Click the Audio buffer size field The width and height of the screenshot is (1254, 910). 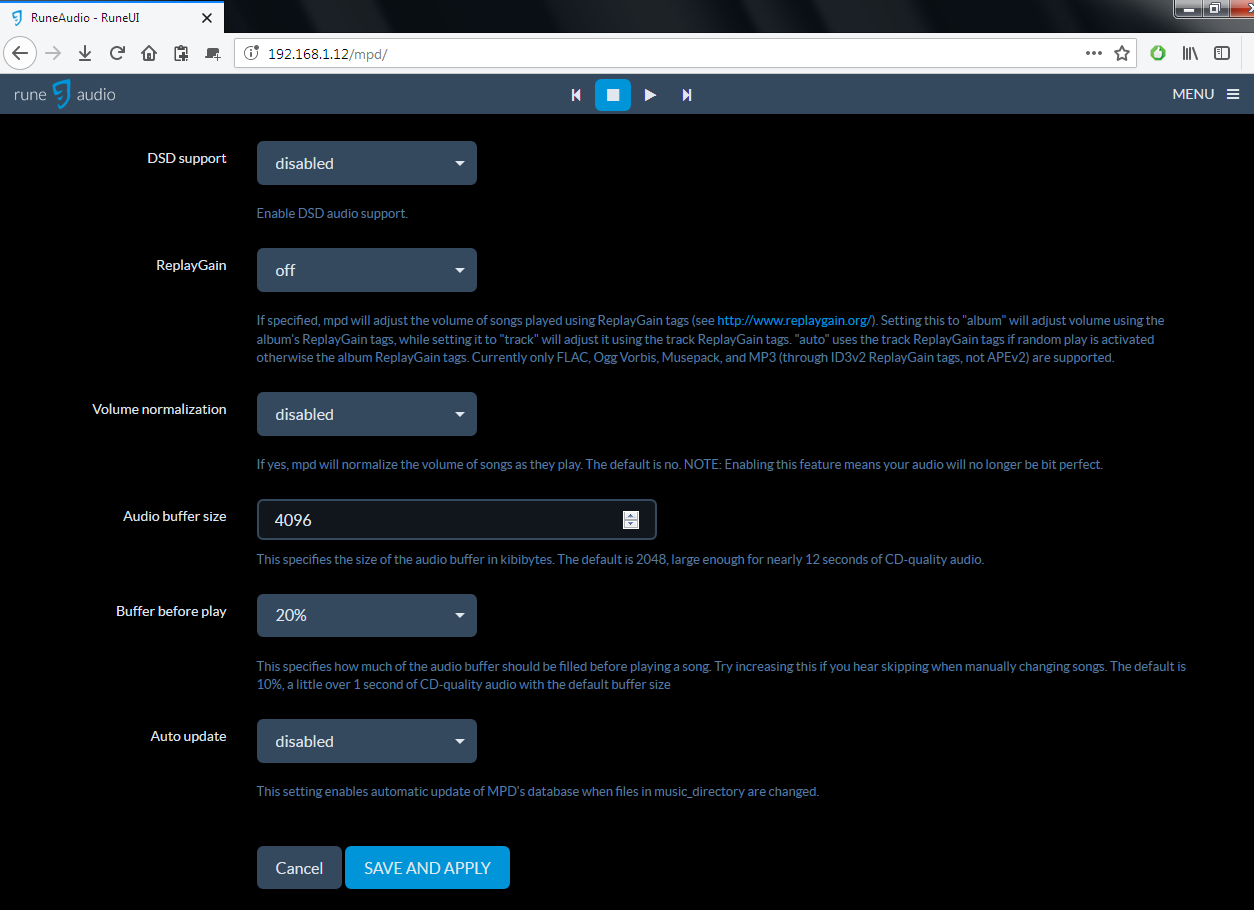(x=457, y=520)
